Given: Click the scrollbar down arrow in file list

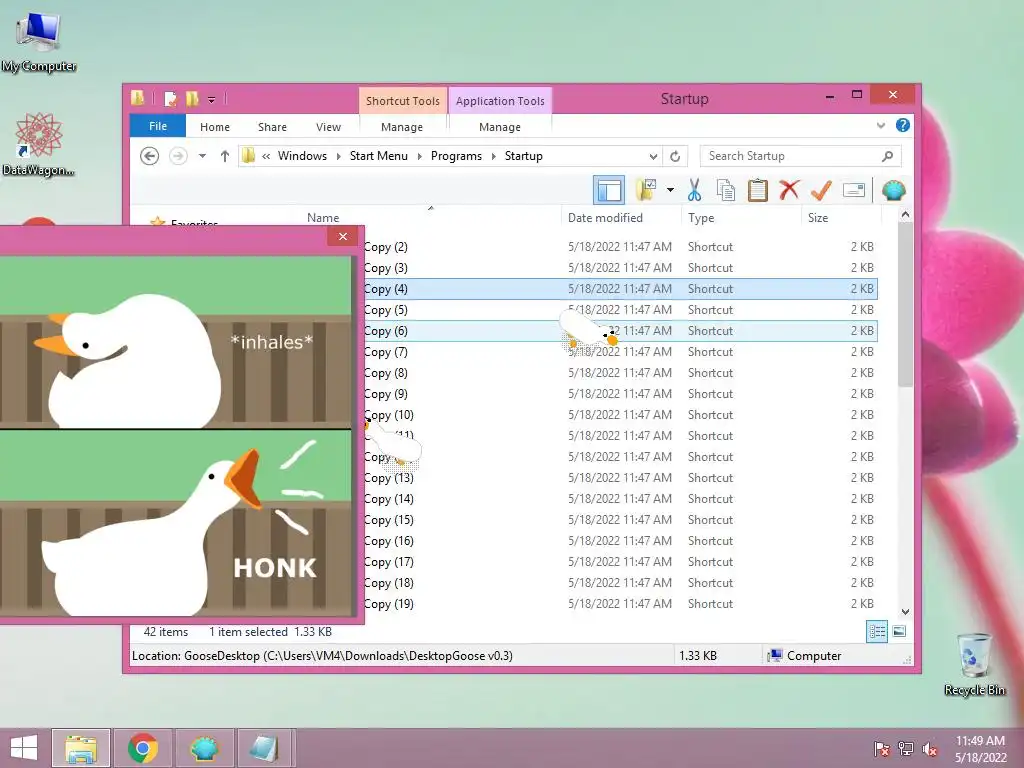Looking at the screenshot, I should point(905,612).
